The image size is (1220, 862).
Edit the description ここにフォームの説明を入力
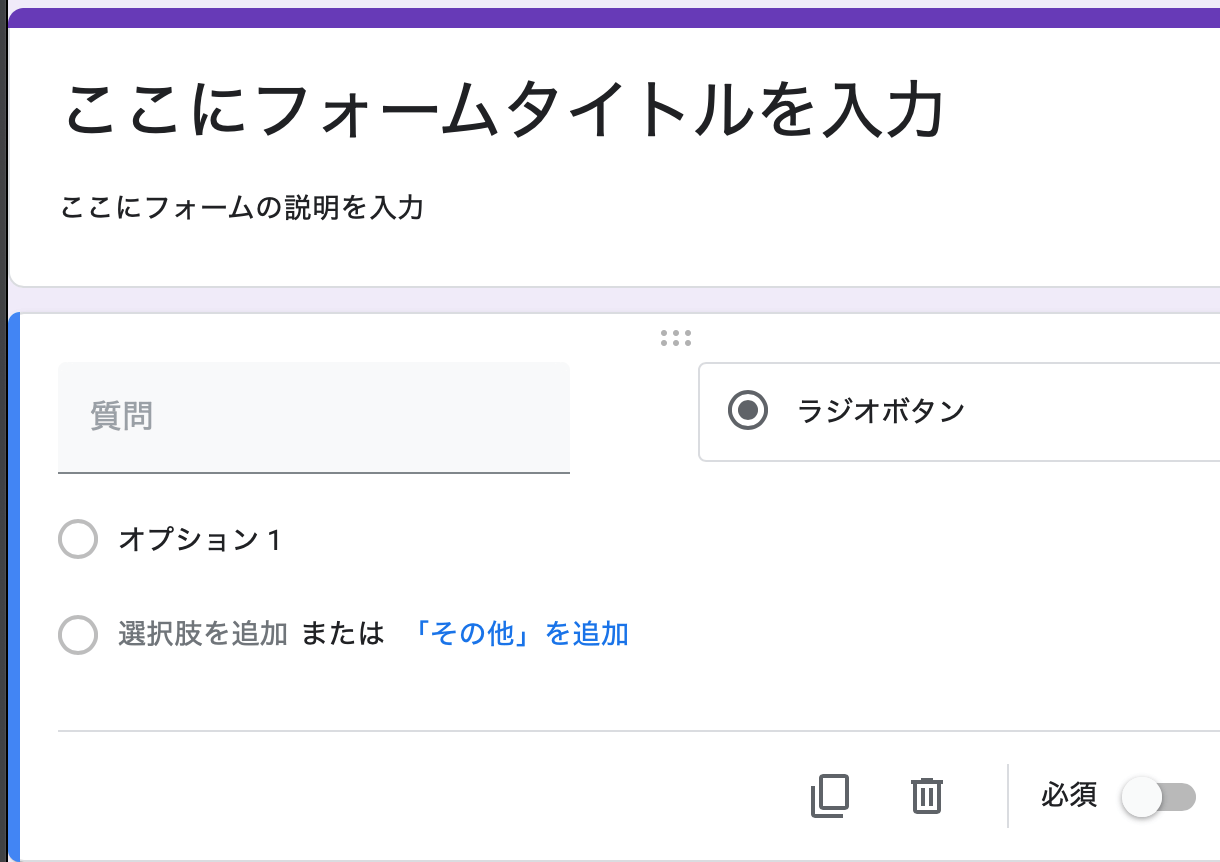[x=242, y=208]
